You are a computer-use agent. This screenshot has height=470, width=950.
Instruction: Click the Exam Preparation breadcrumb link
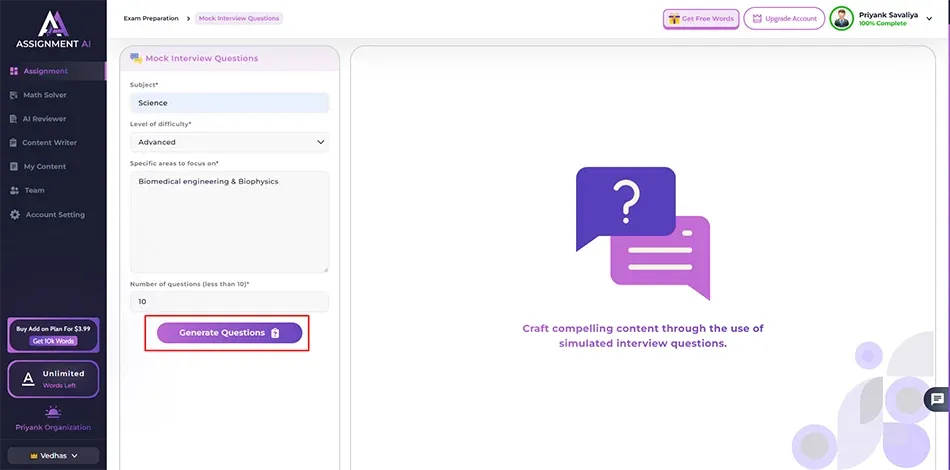151,18
